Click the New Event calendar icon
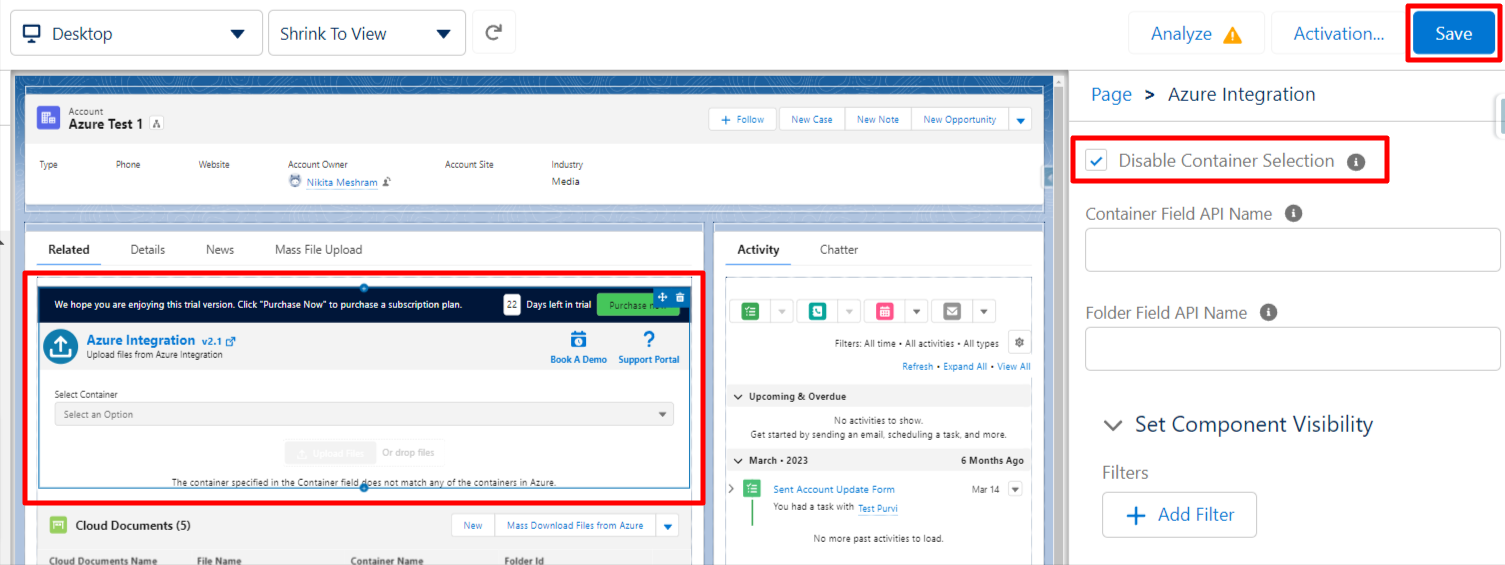This screenshot has height=565, width=1505. point(884,311)
